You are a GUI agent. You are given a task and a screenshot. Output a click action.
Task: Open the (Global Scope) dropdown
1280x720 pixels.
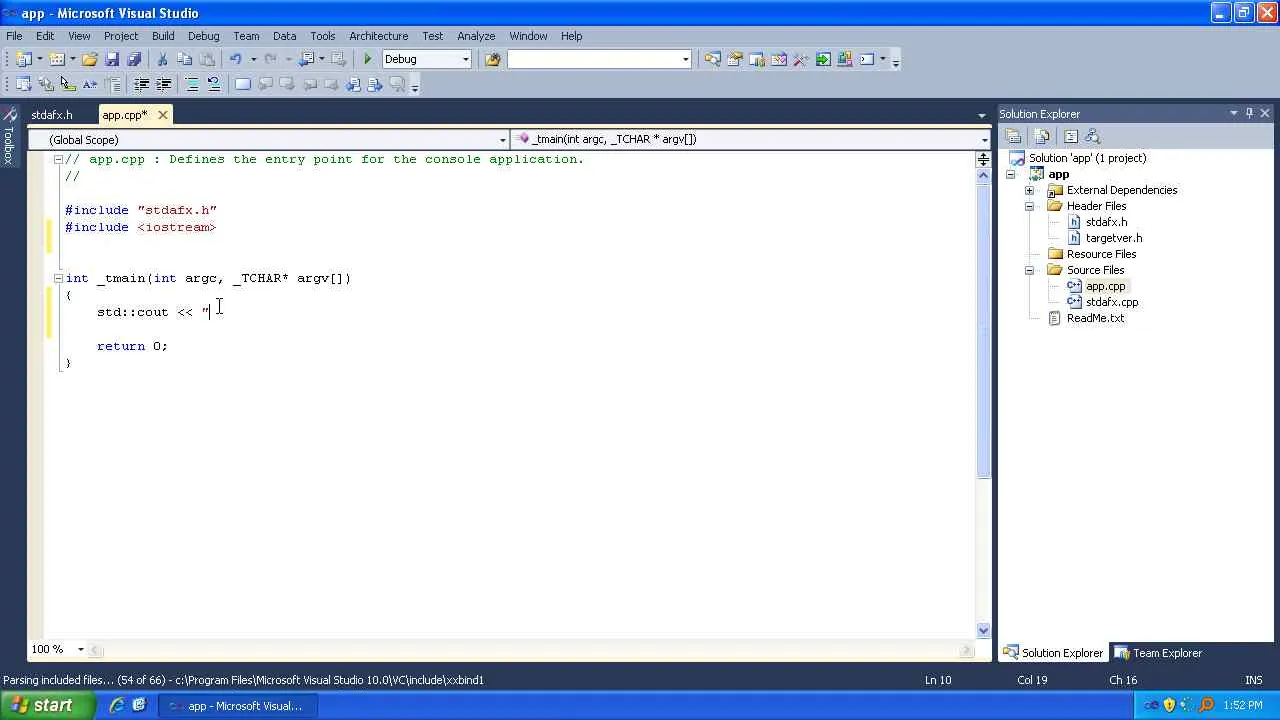pos(502,140)
